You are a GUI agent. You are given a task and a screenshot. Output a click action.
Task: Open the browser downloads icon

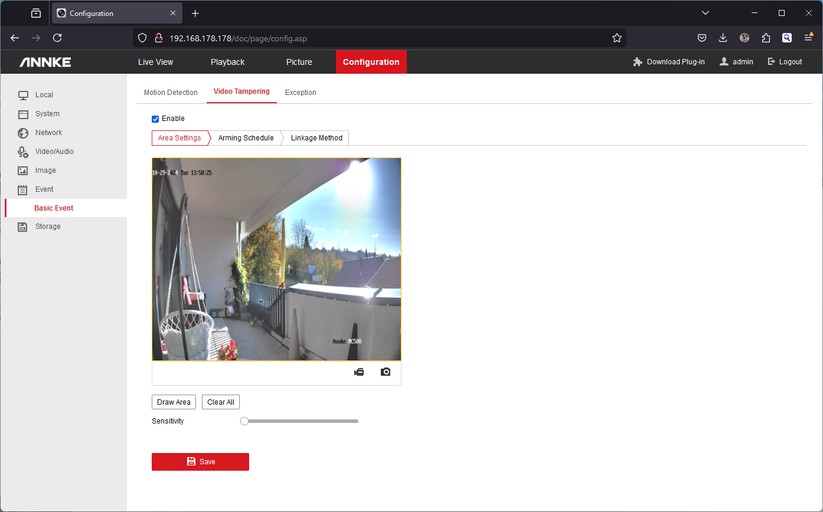[723, 38]
